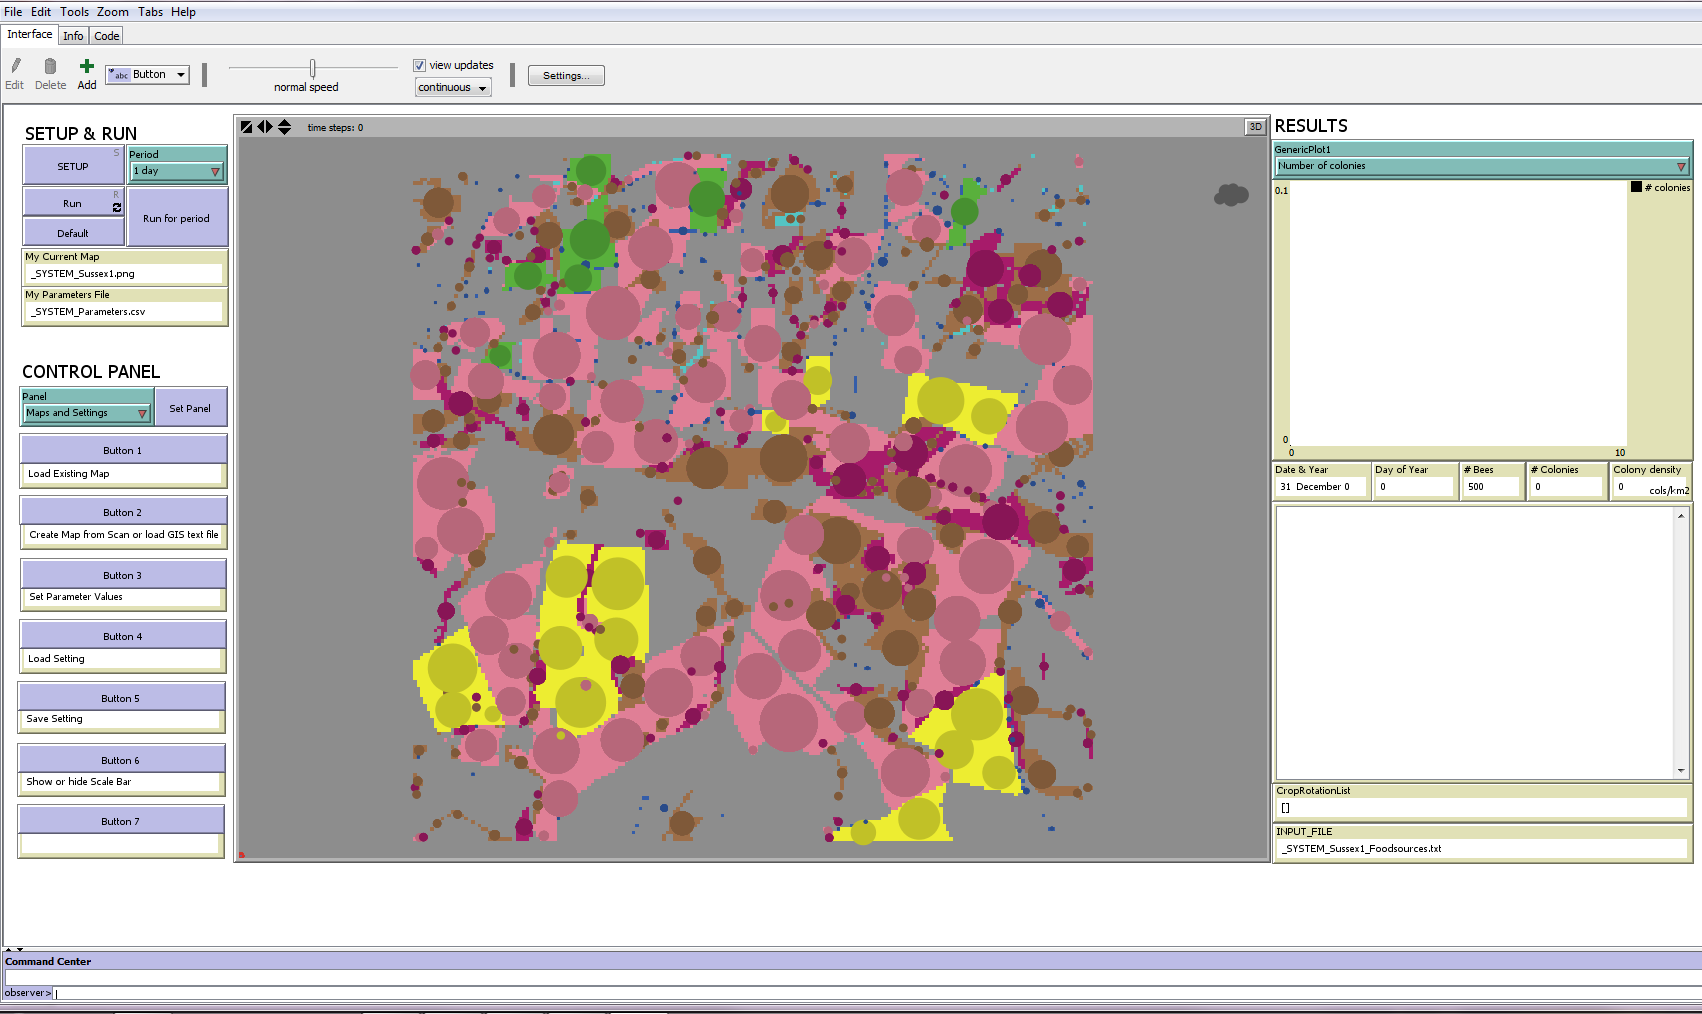1702x1014 pixels.
Task: Click the Delete trash can icon
Action: pos(50,66)
